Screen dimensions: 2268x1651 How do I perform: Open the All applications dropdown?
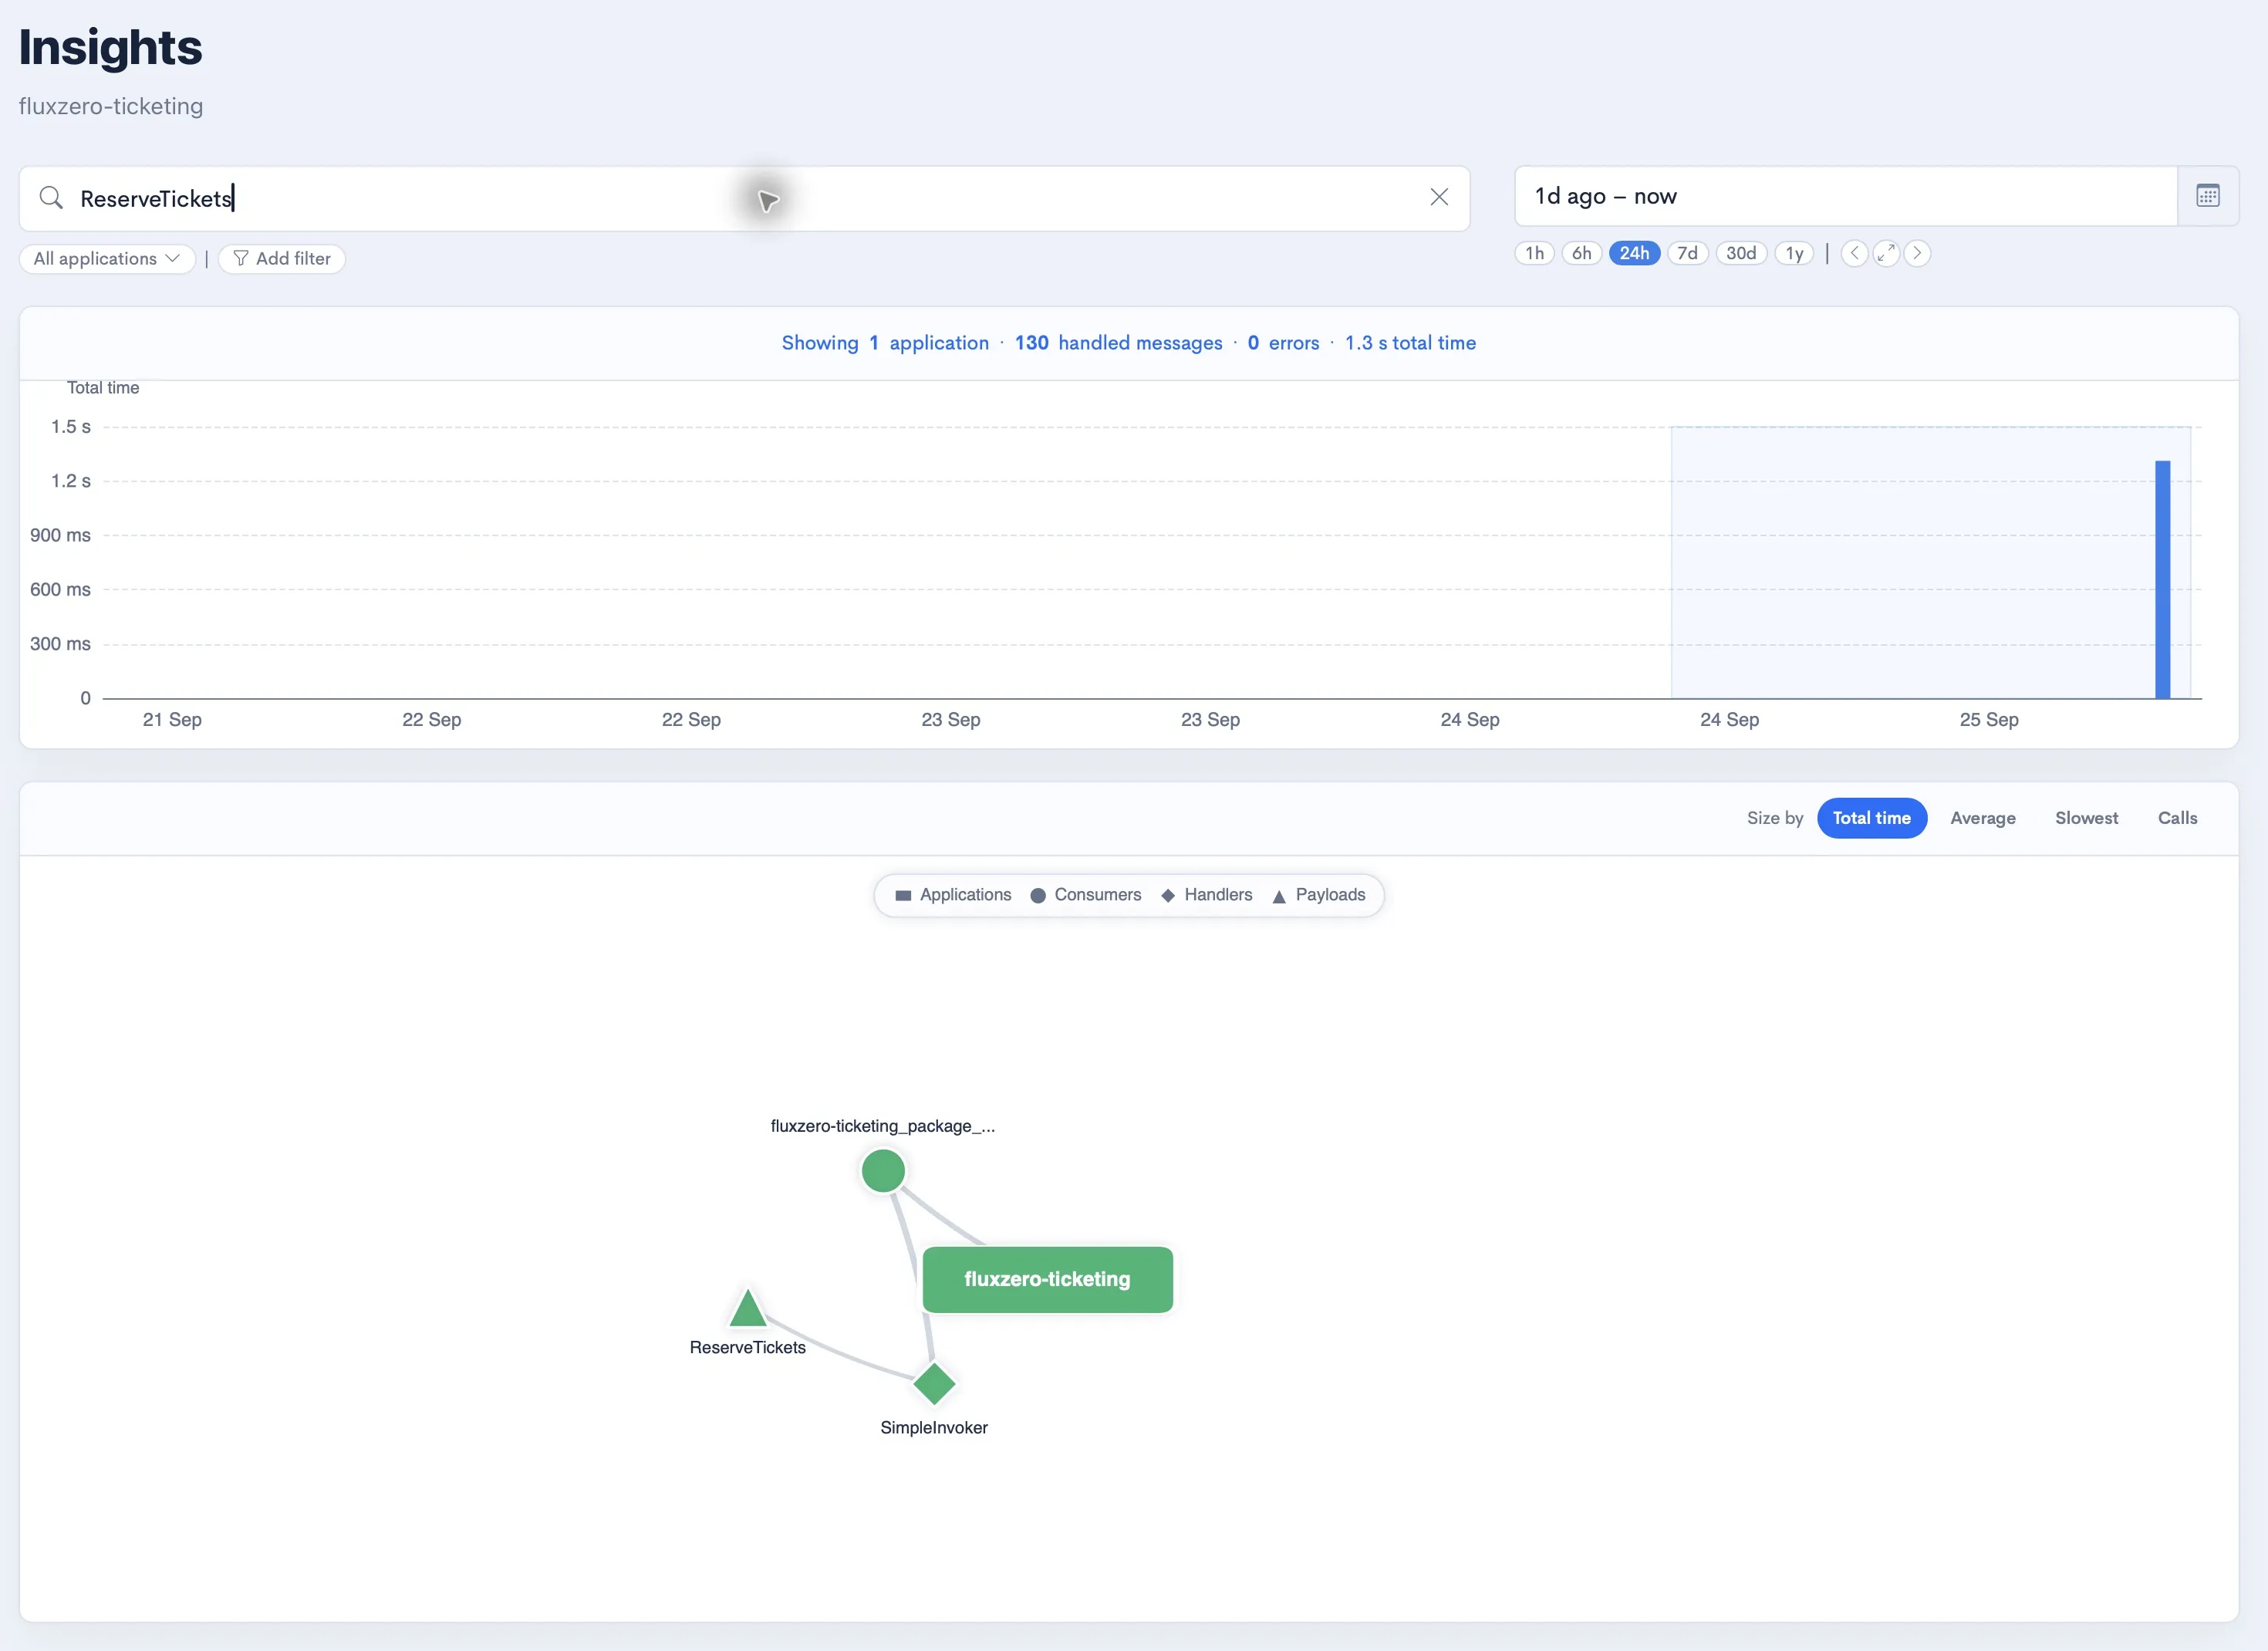click(x=107, y=259)
